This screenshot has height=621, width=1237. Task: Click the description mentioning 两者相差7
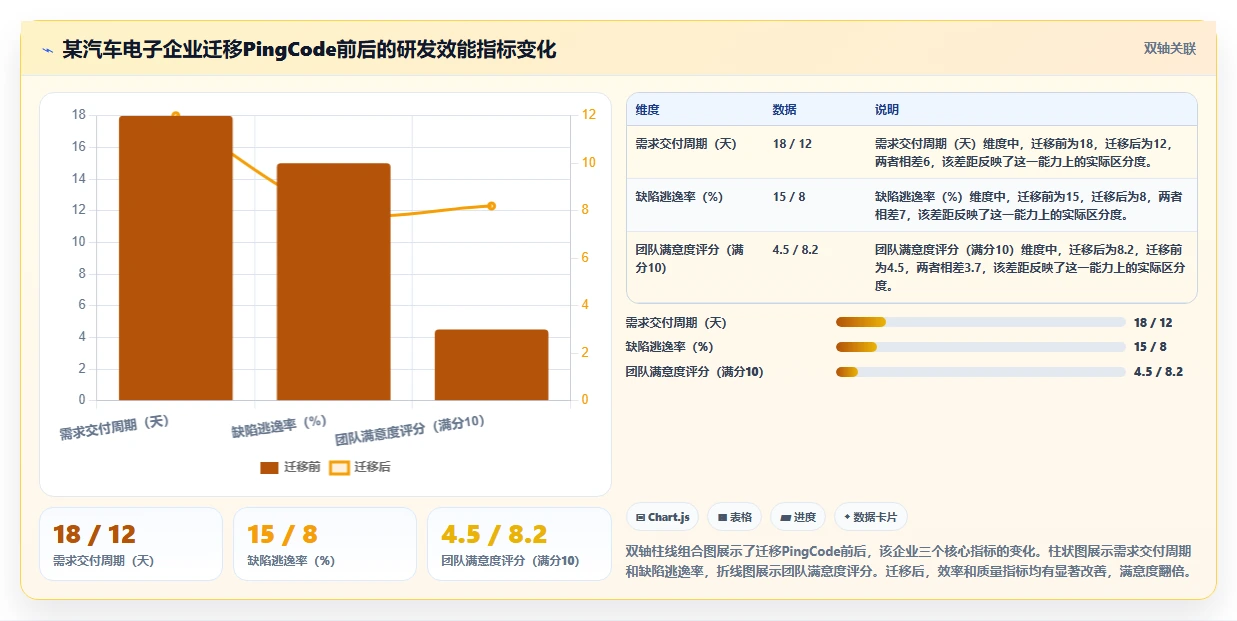[1030, 205]
